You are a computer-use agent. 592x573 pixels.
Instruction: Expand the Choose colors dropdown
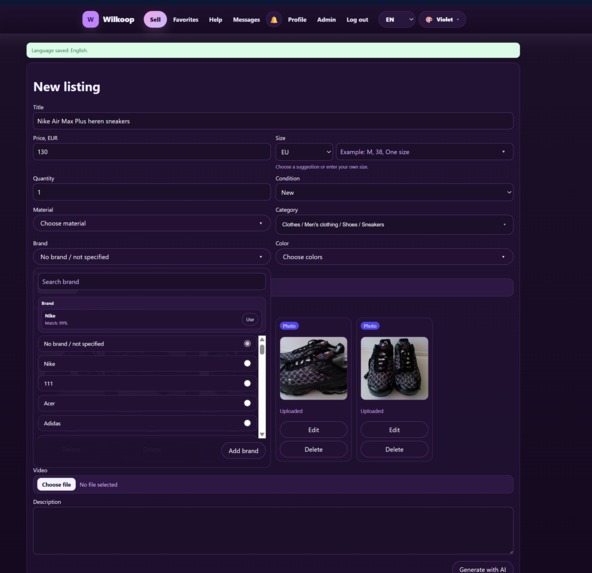(394, 257)
